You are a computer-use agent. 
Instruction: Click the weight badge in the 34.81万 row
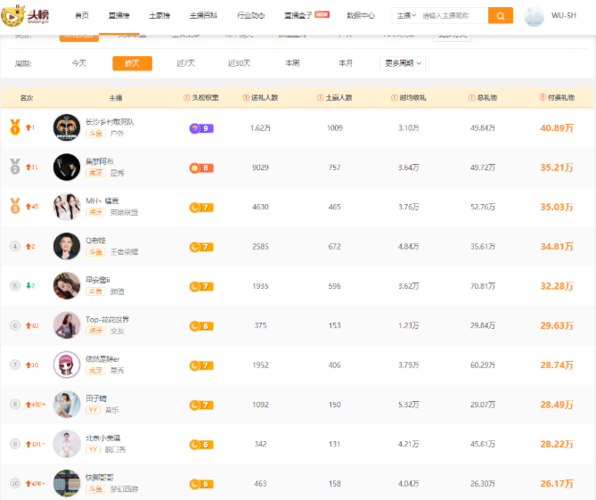coord(201,247)
